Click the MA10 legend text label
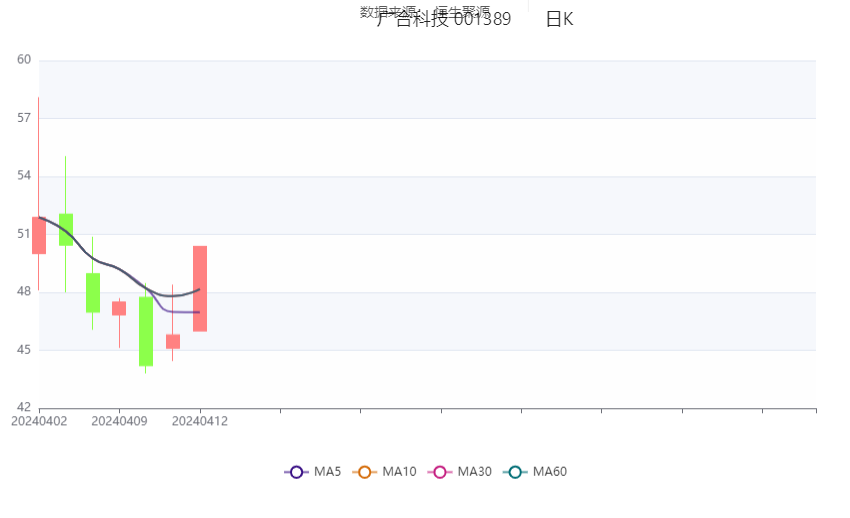 399,472
